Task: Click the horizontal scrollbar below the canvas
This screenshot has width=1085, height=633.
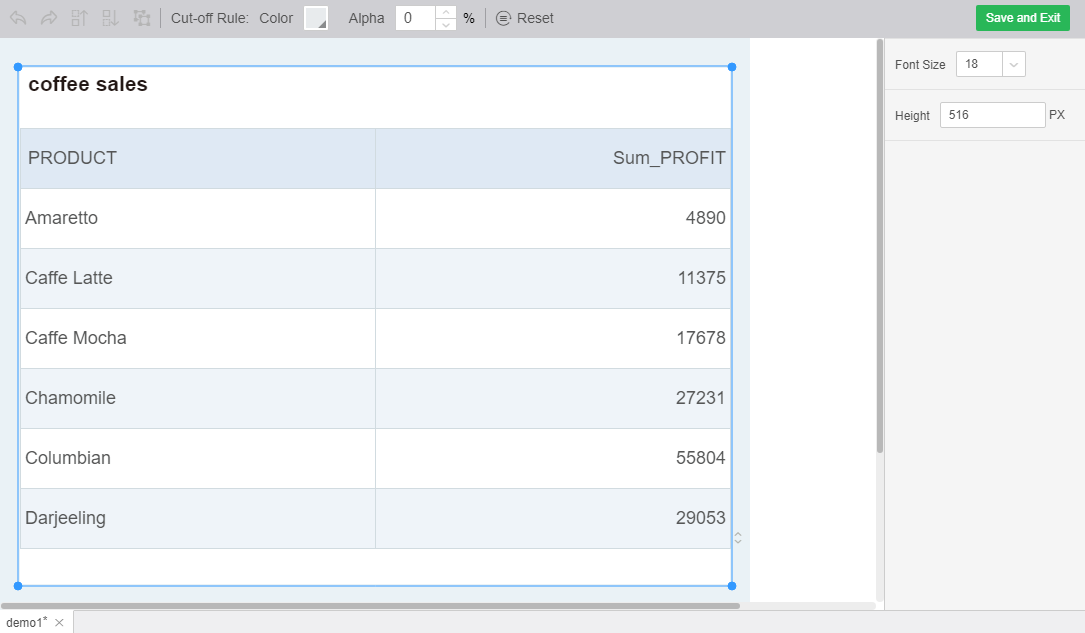Action: pyautogui.click(x=370, y=605)
